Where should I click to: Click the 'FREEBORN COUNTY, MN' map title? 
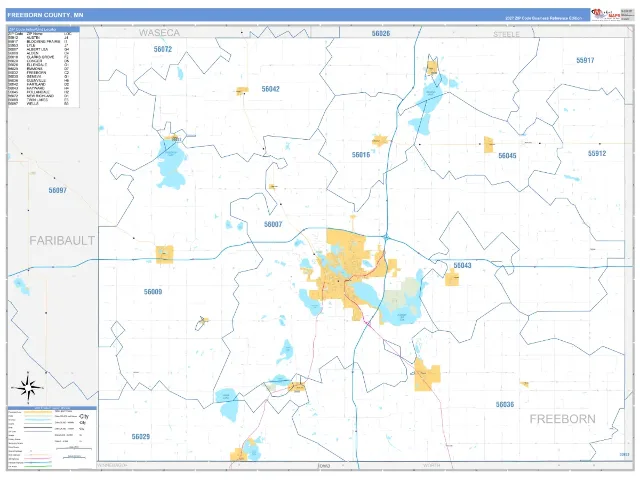pos(45,15)
